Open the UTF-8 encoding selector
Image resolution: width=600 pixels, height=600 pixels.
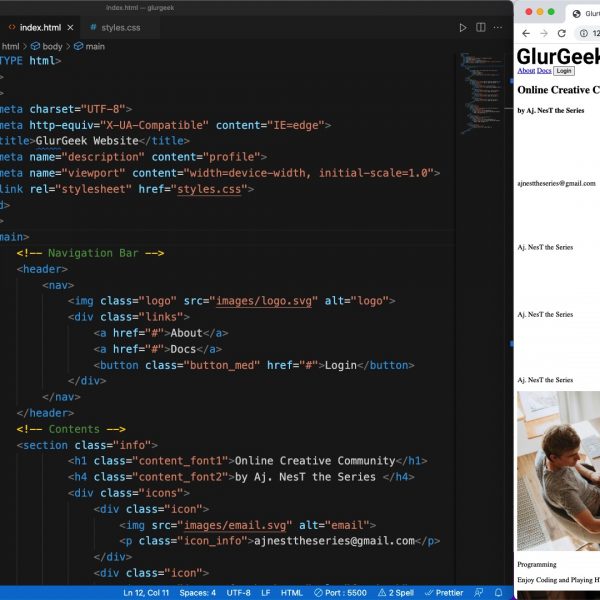pos(238,592)
